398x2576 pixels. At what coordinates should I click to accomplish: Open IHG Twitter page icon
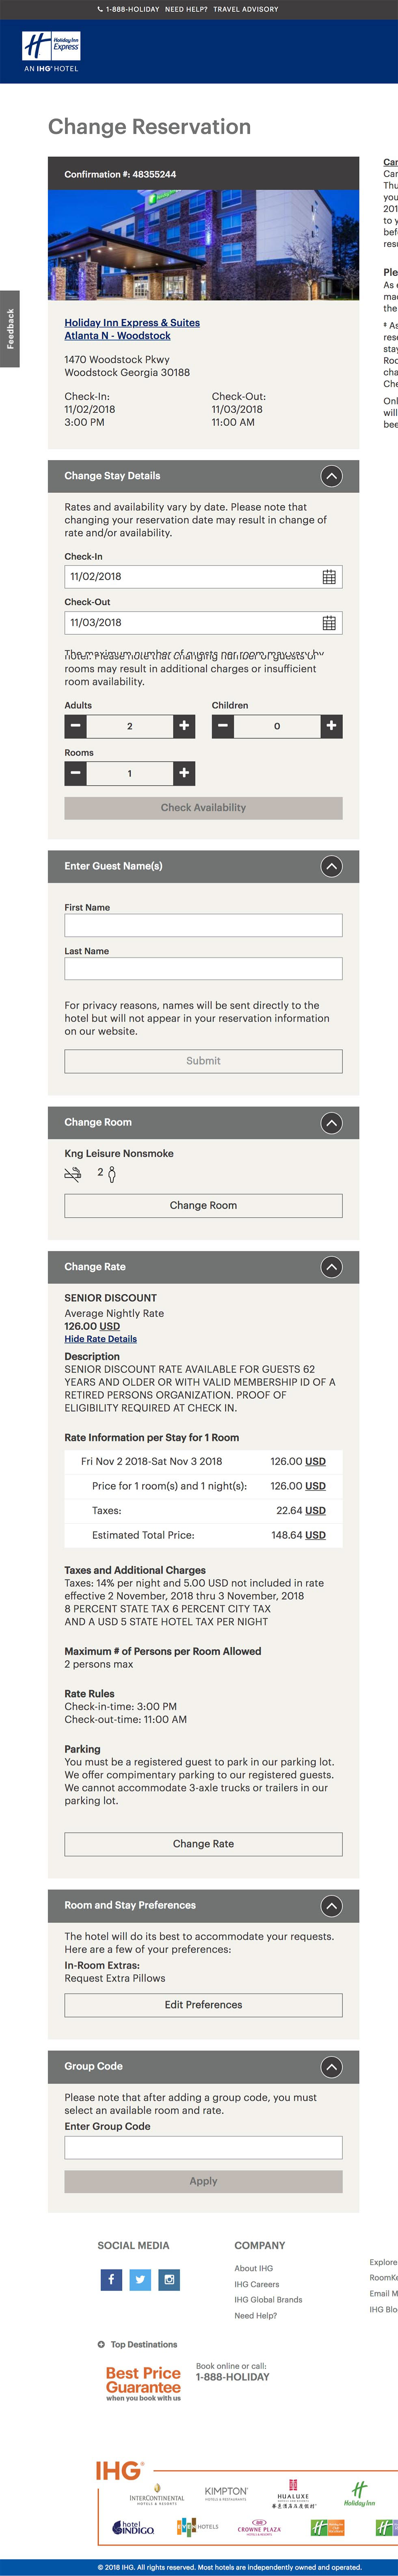(x=140, y=2279)
